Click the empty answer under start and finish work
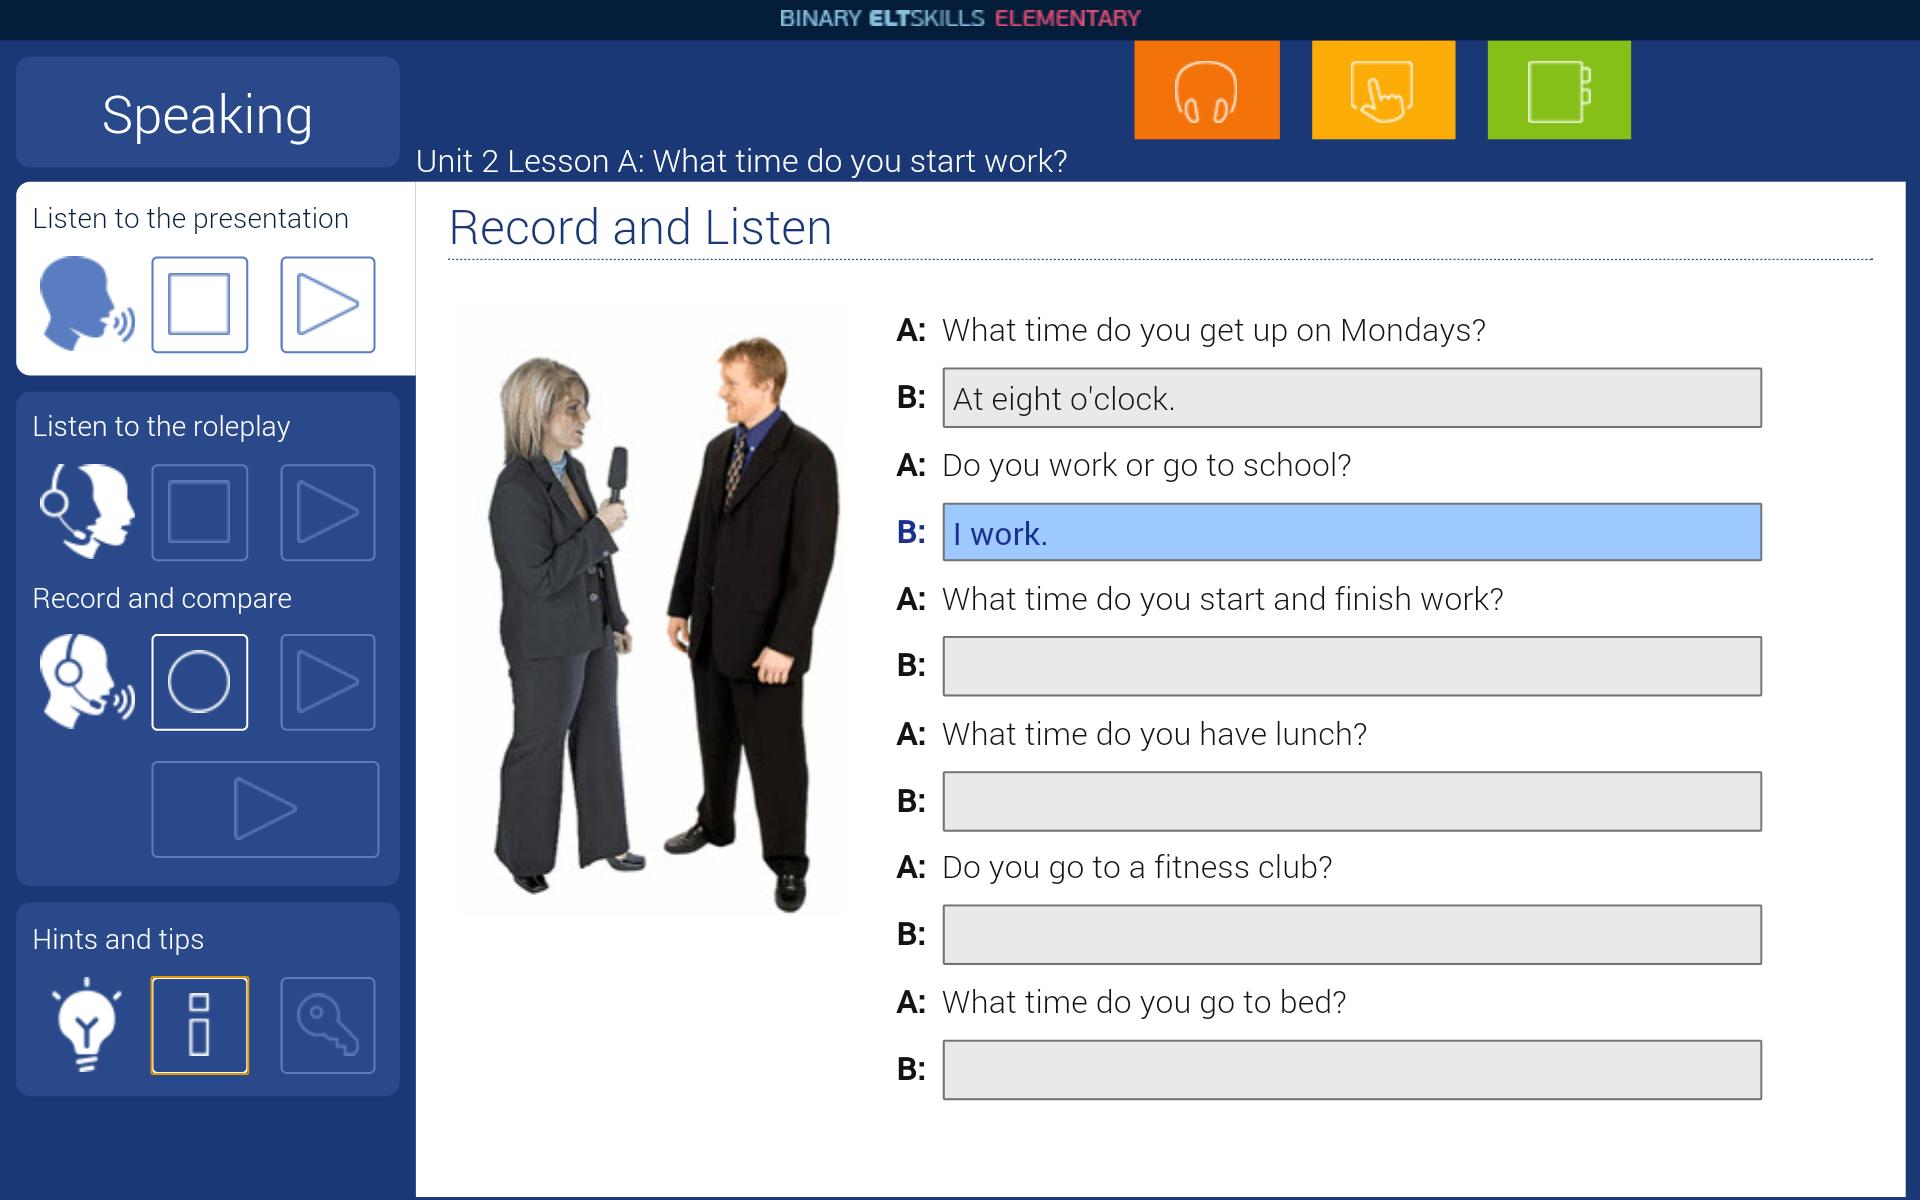The width and height of the screenshot is (1920, 1200). pos(1352,666)
